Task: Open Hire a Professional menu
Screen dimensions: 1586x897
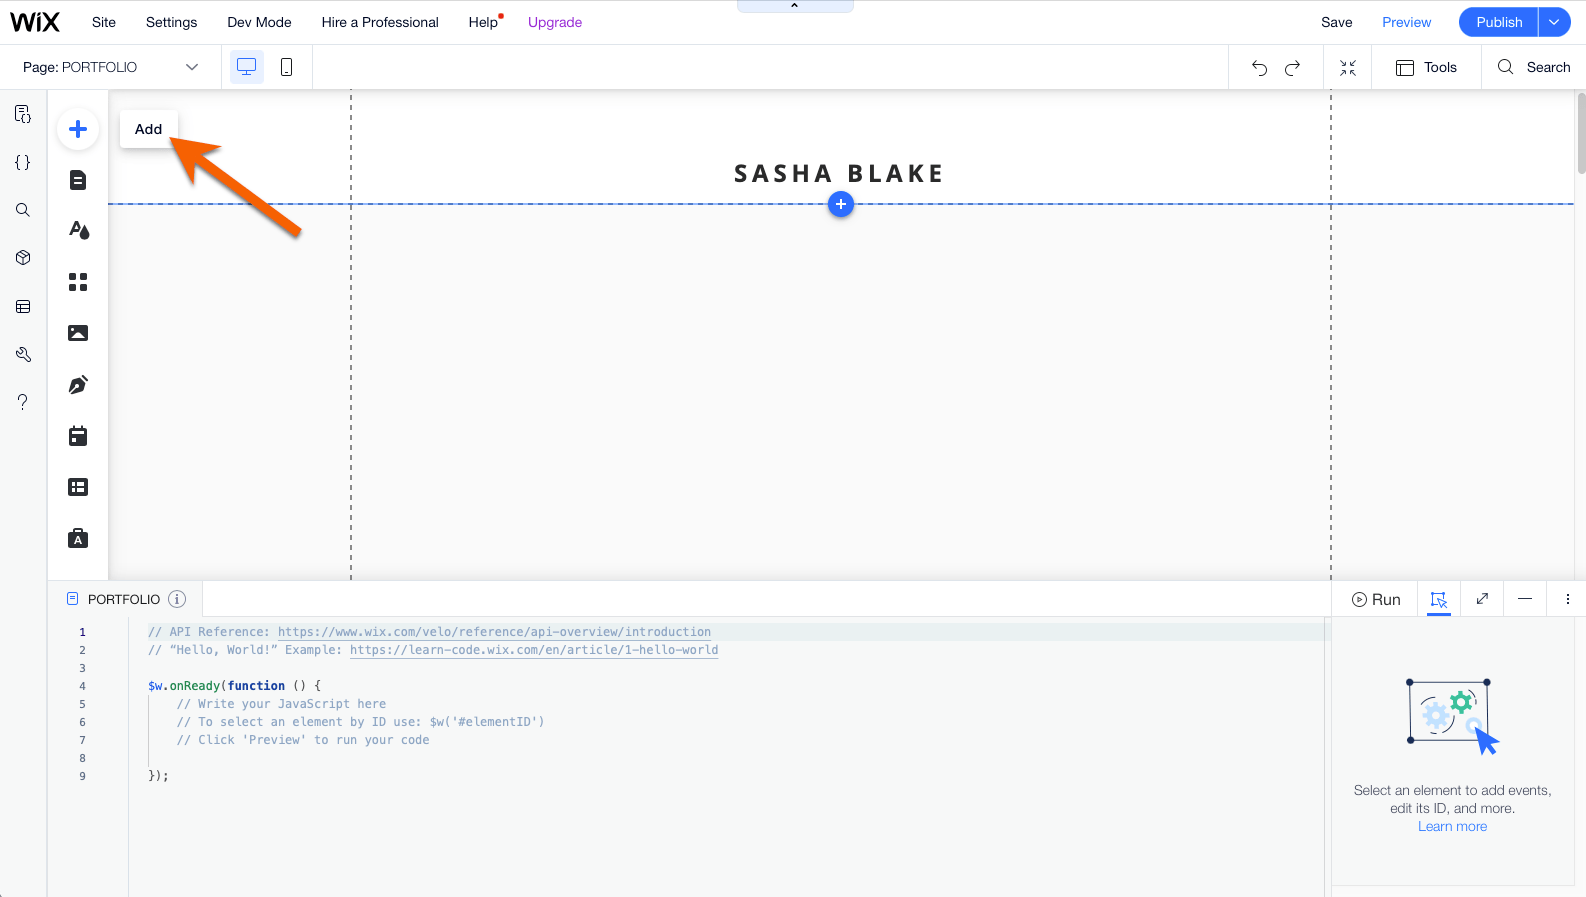Action: (380, 22)
